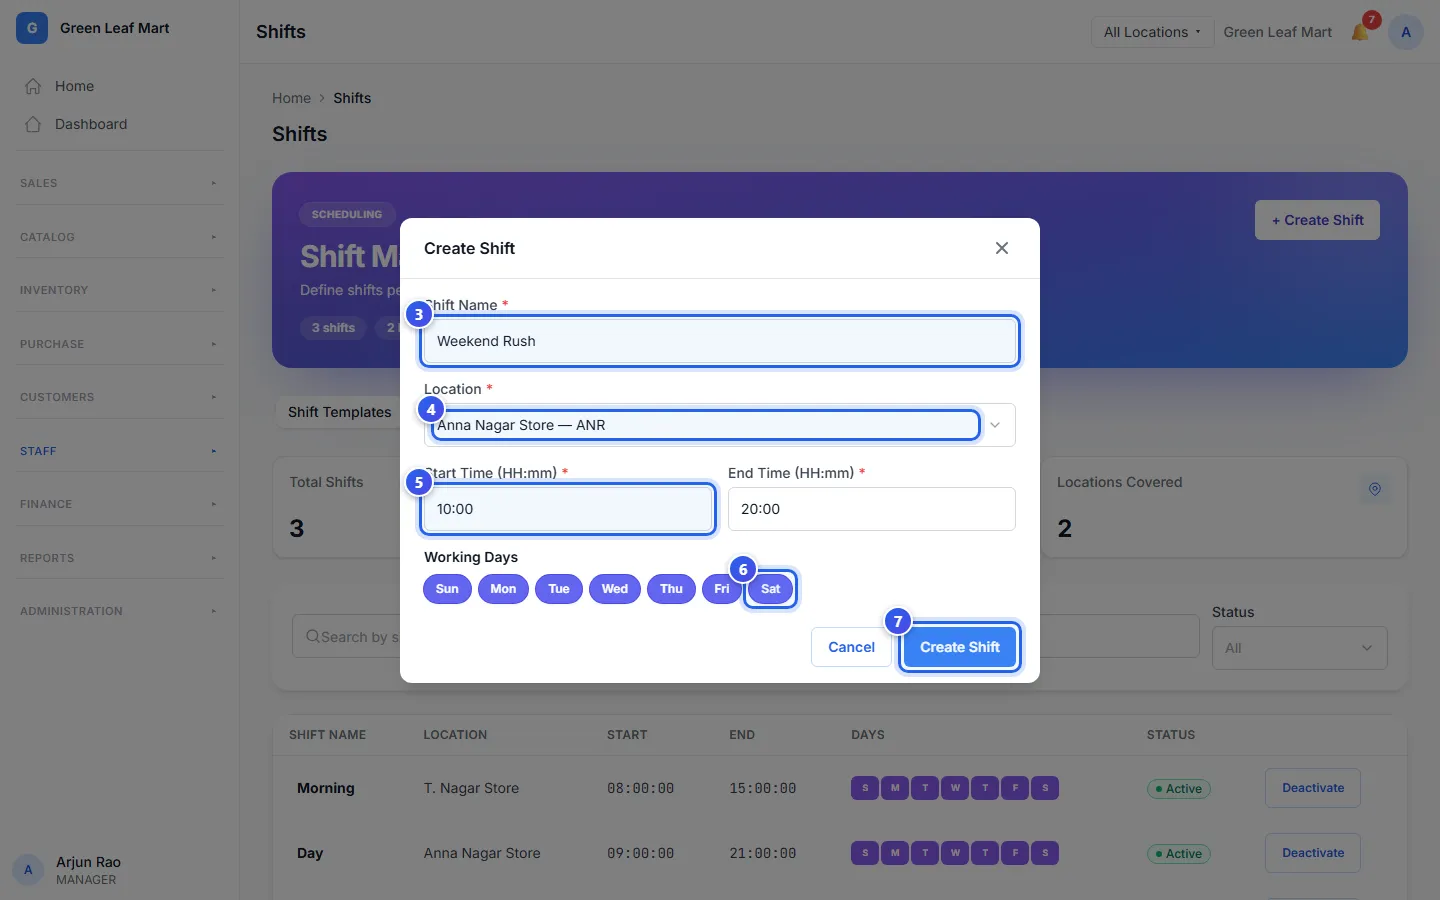Open the Location dropdown in dialog
Screen dimensions: 1440x900
(720, 425)
